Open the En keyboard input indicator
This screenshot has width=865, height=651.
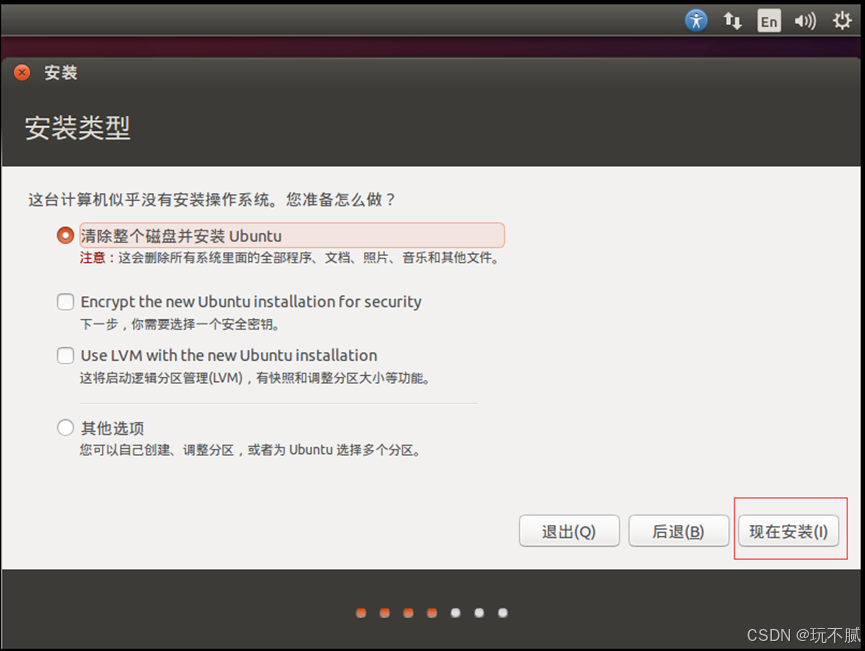tap(769, 21)
